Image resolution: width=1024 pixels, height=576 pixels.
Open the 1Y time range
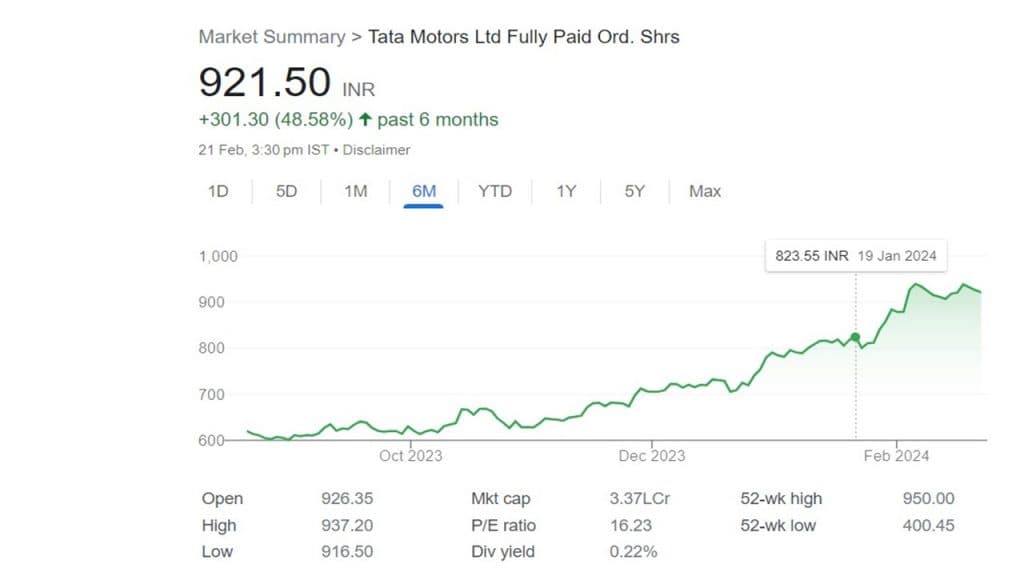click(566, 191)
